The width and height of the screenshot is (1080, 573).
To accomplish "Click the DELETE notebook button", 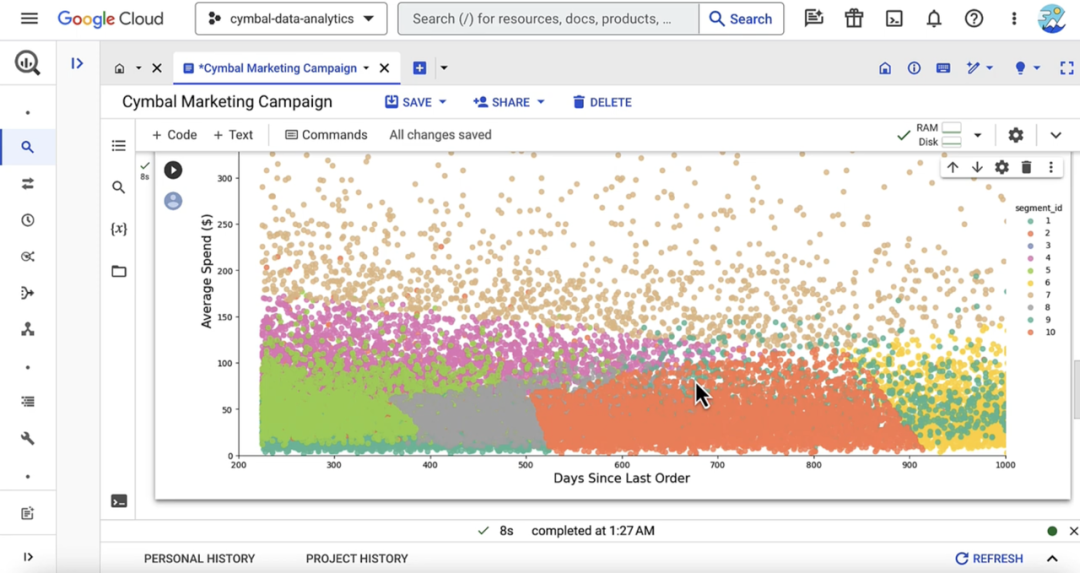I will (602, 102).
